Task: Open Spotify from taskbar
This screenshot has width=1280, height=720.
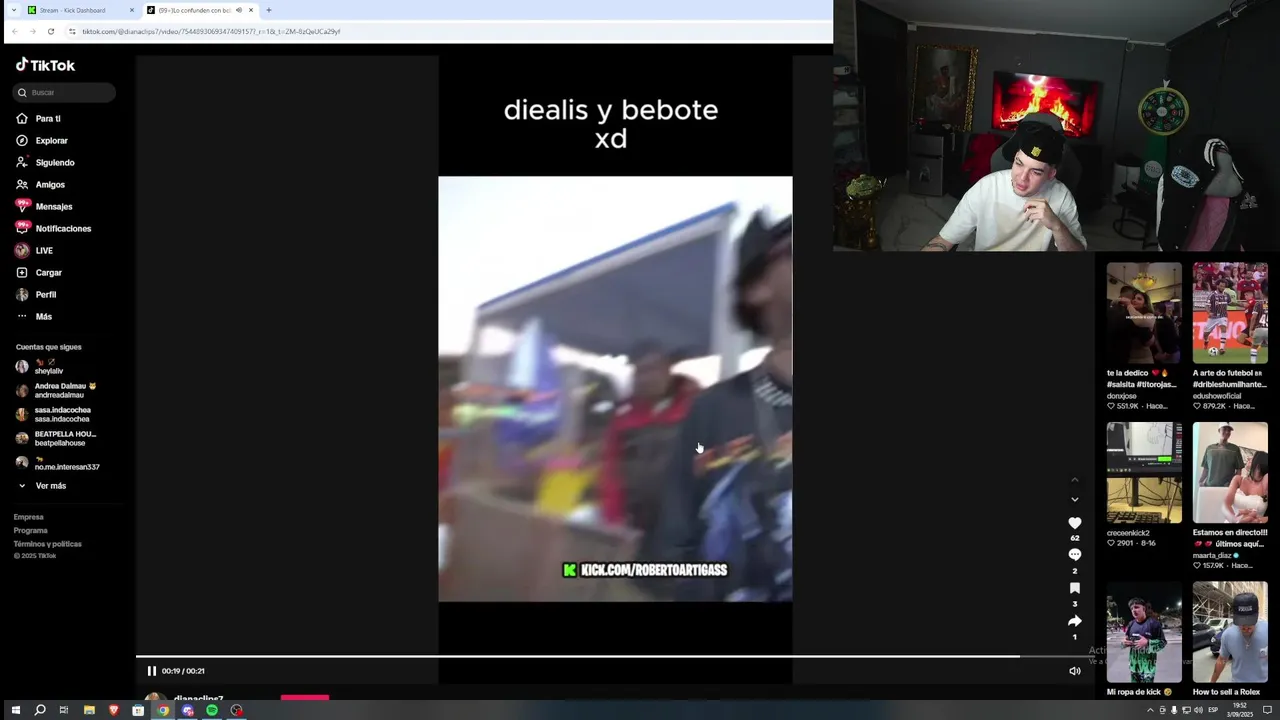Action: 212,710
